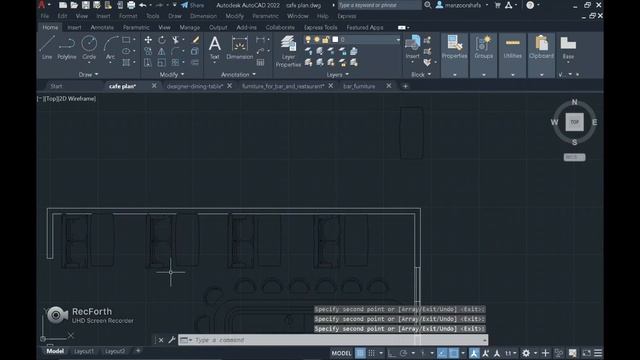Toggle object snap tracking in status bar
Screen dimensions: 640x360
442,353
